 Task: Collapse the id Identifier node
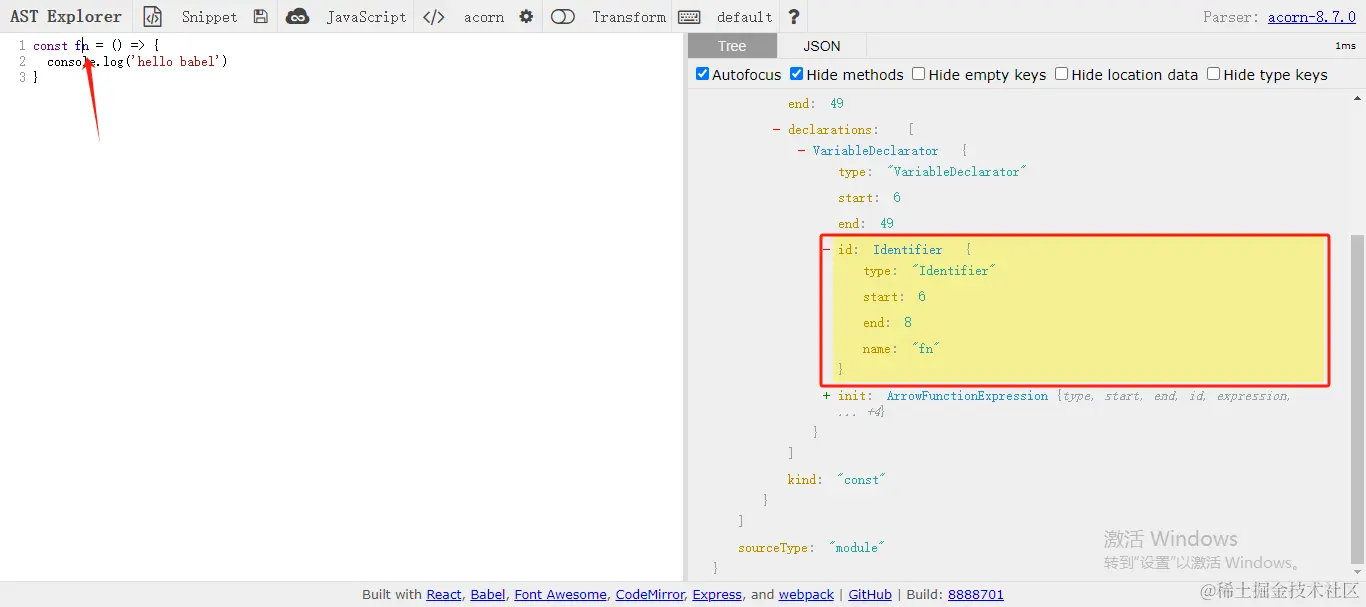pyautogui.click(x=827, y=250)
